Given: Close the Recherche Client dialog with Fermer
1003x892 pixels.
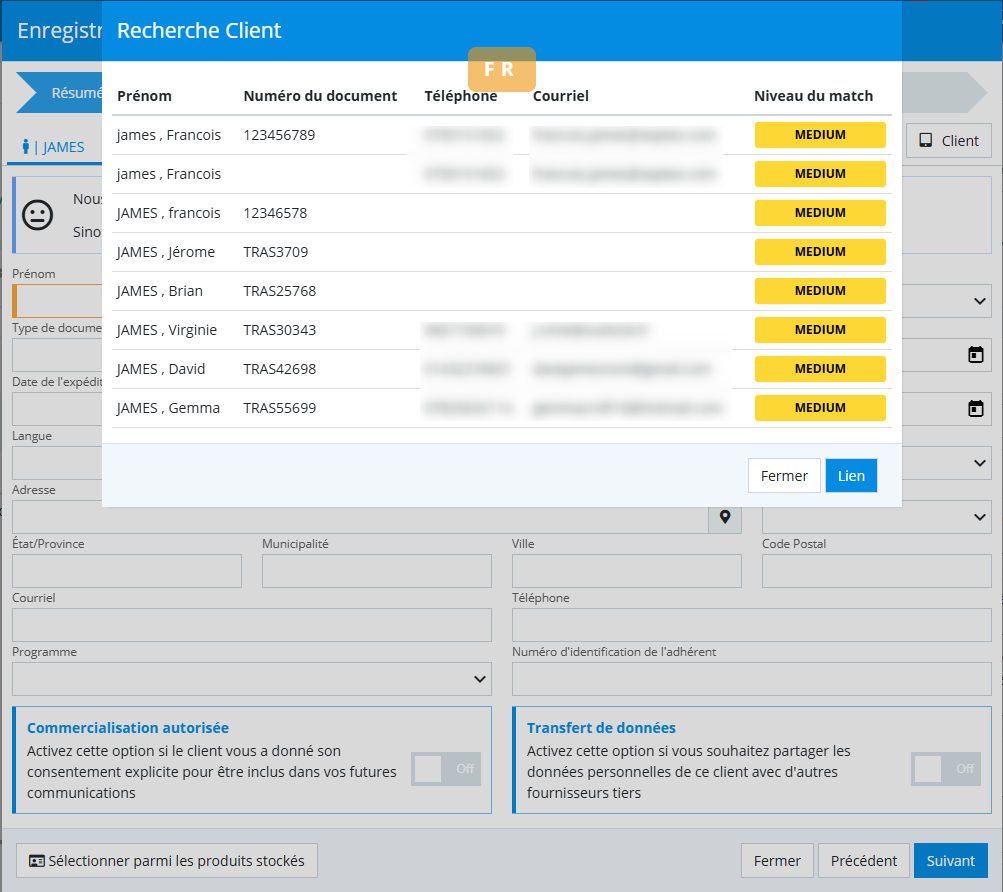Looking at the screenshot, I should click(783, 476).
